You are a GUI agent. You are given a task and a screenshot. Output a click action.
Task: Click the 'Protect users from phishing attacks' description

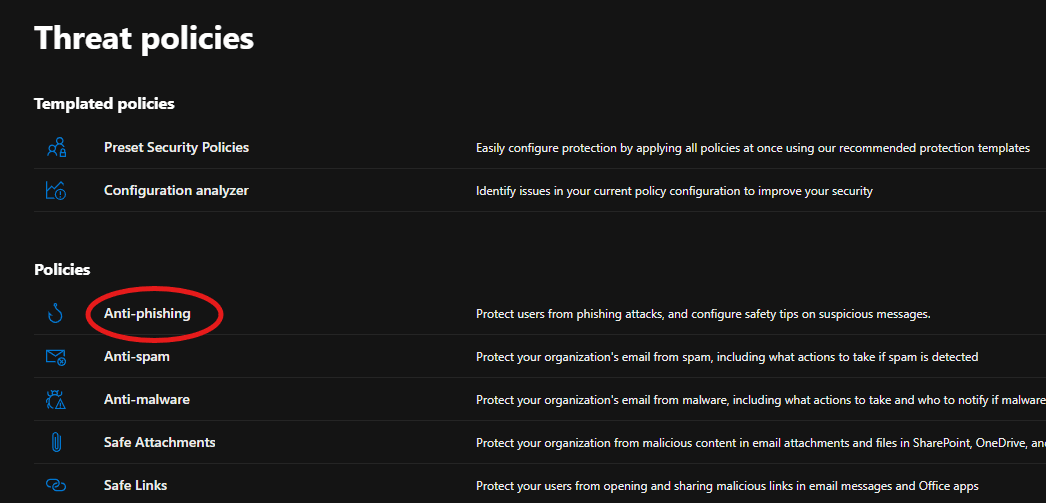[x=703, y=314]
